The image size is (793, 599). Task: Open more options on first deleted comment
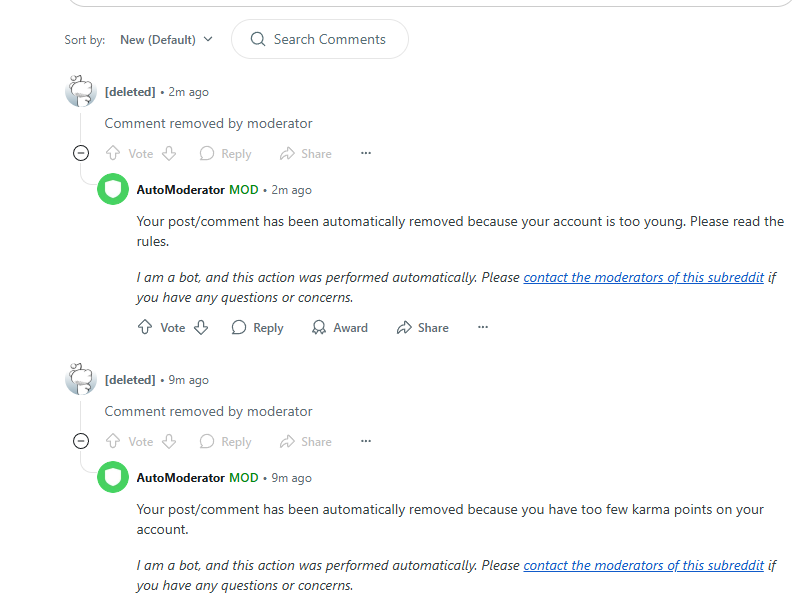tap(366, 153)
